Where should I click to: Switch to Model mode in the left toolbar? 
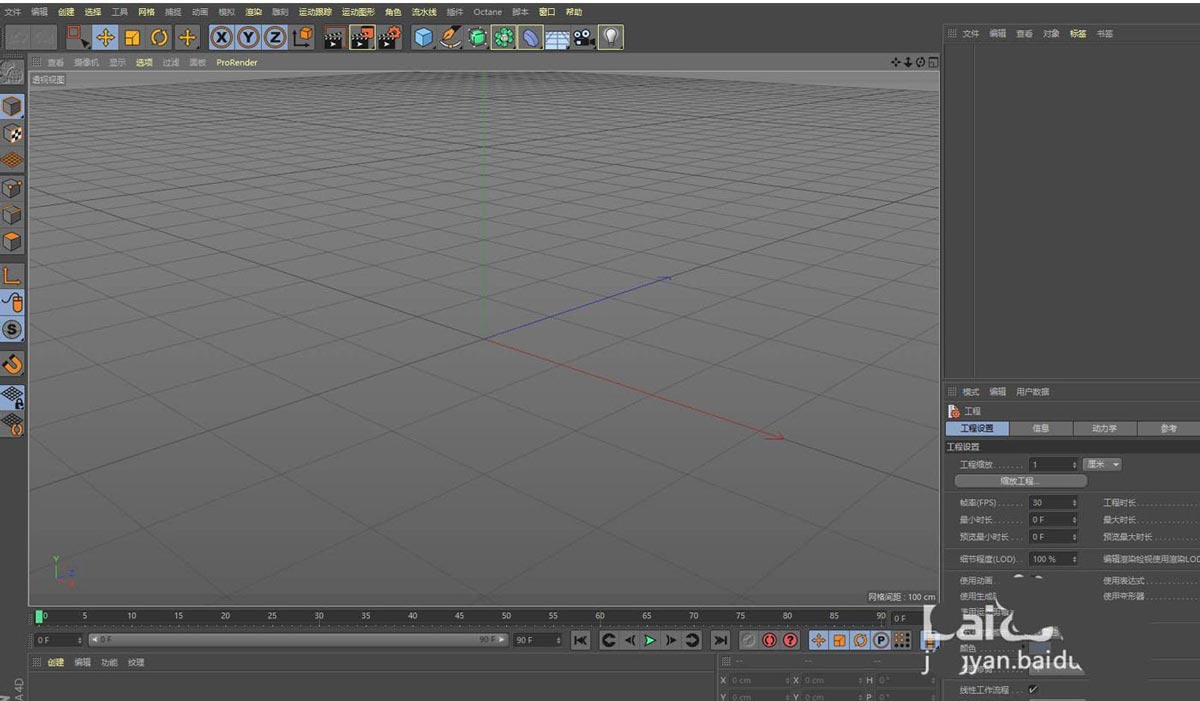12,106
